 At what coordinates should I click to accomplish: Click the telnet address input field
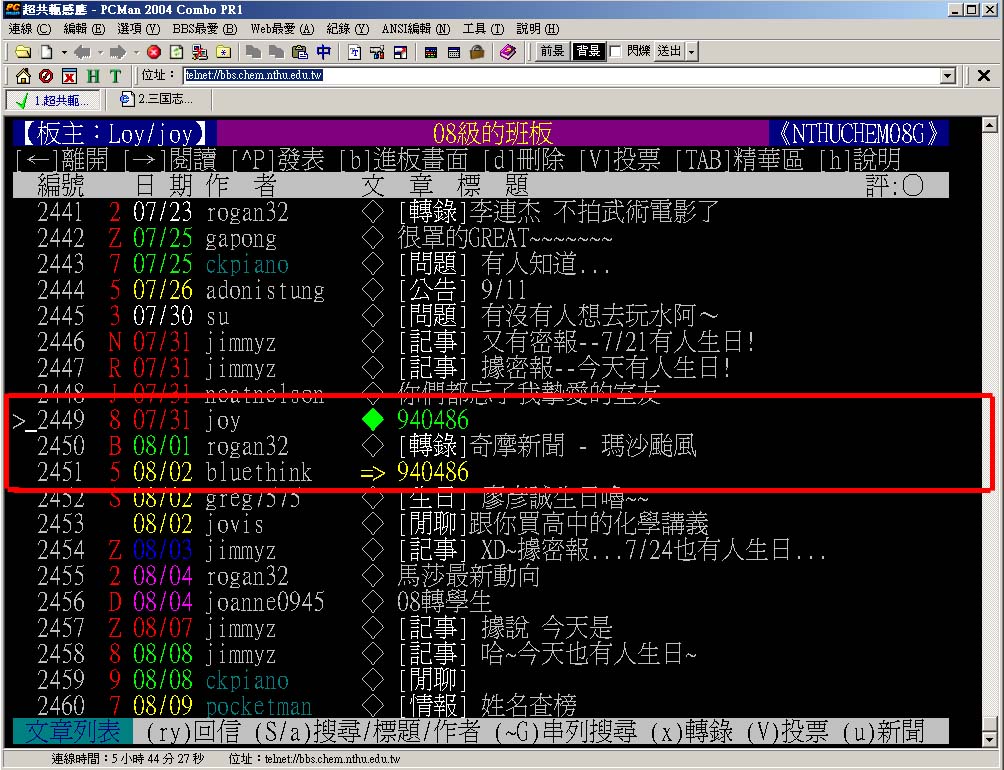[560, 76]
